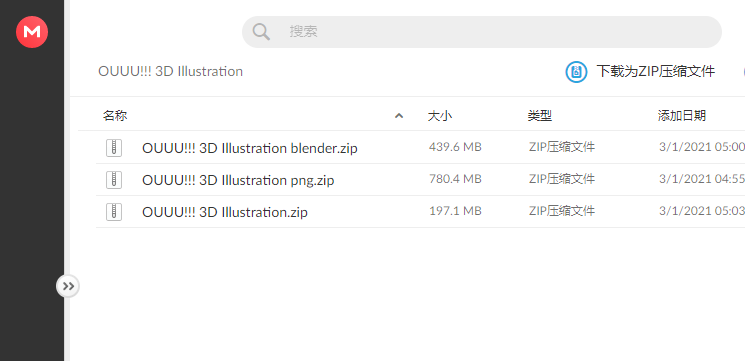Viewport: 745px width, 361px height.
Task: Click the red MEGA logo icon
Action: (x=32, y=32)
